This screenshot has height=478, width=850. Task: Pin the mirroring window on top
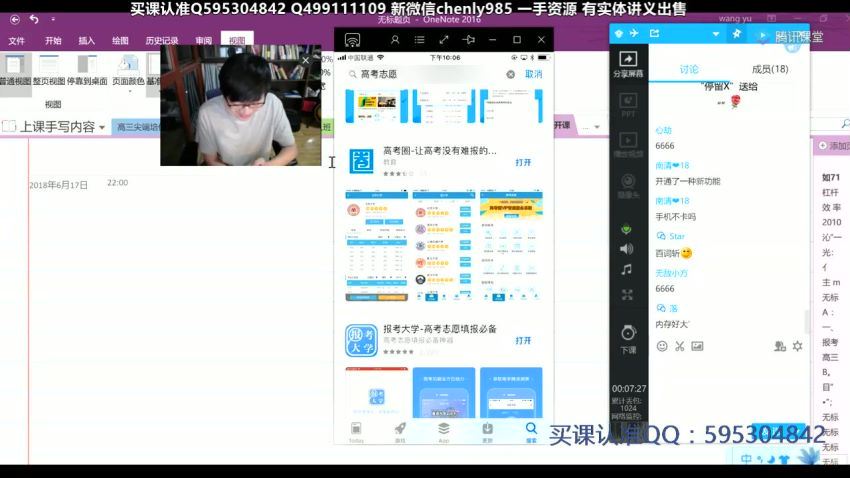[x=469, y=40]
